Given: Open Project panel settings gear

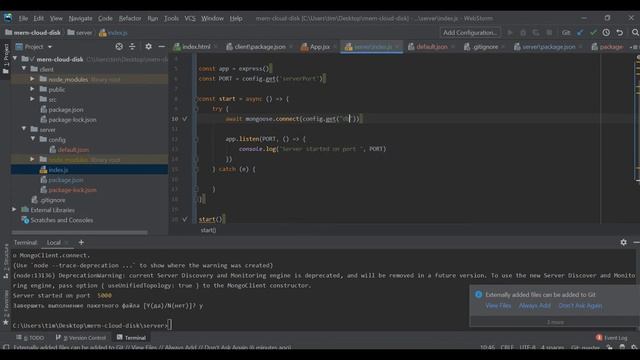Looking at the screenshot, I should point(148,47).
